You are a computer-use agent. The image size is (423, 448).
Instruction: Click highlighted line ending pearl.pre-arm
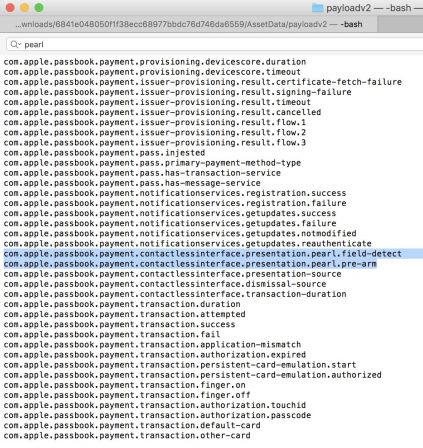pos(190,264)
